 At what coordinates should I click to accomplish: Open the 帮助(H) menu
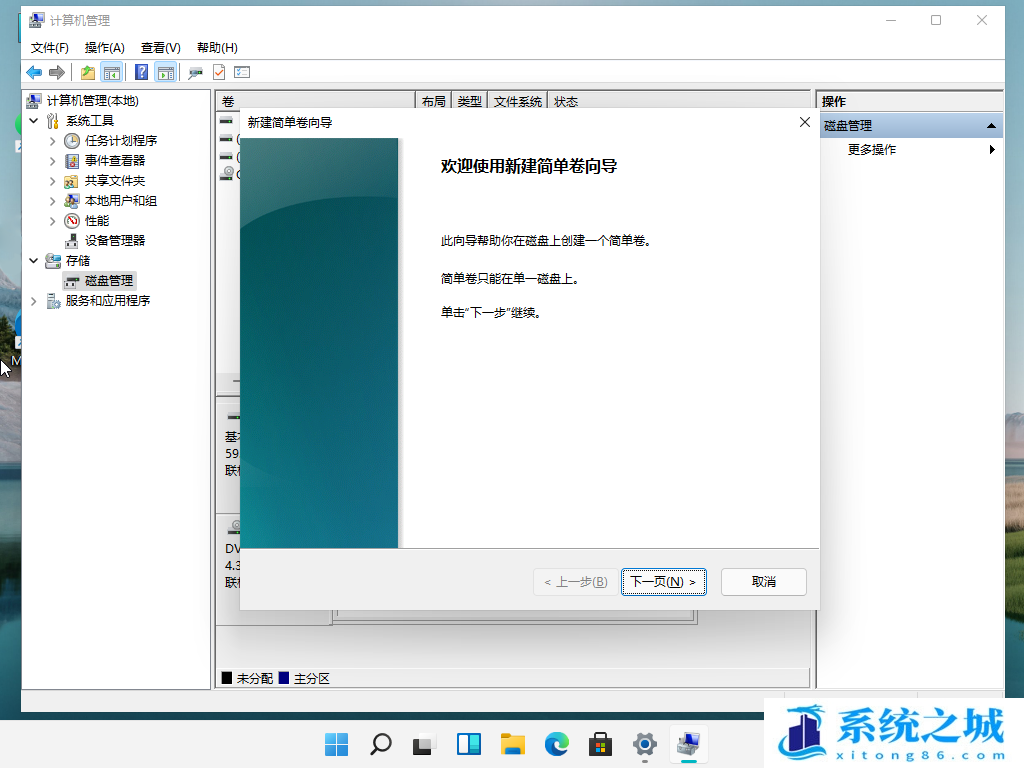coord(217,48)
